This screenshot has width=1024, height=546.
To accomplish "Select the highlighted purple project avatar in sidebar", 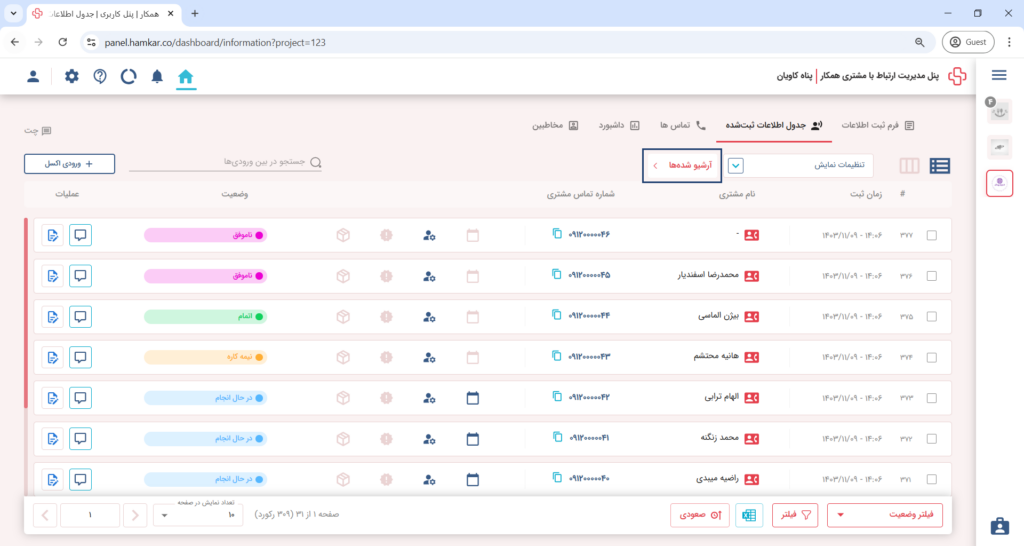I will point(999,183).
